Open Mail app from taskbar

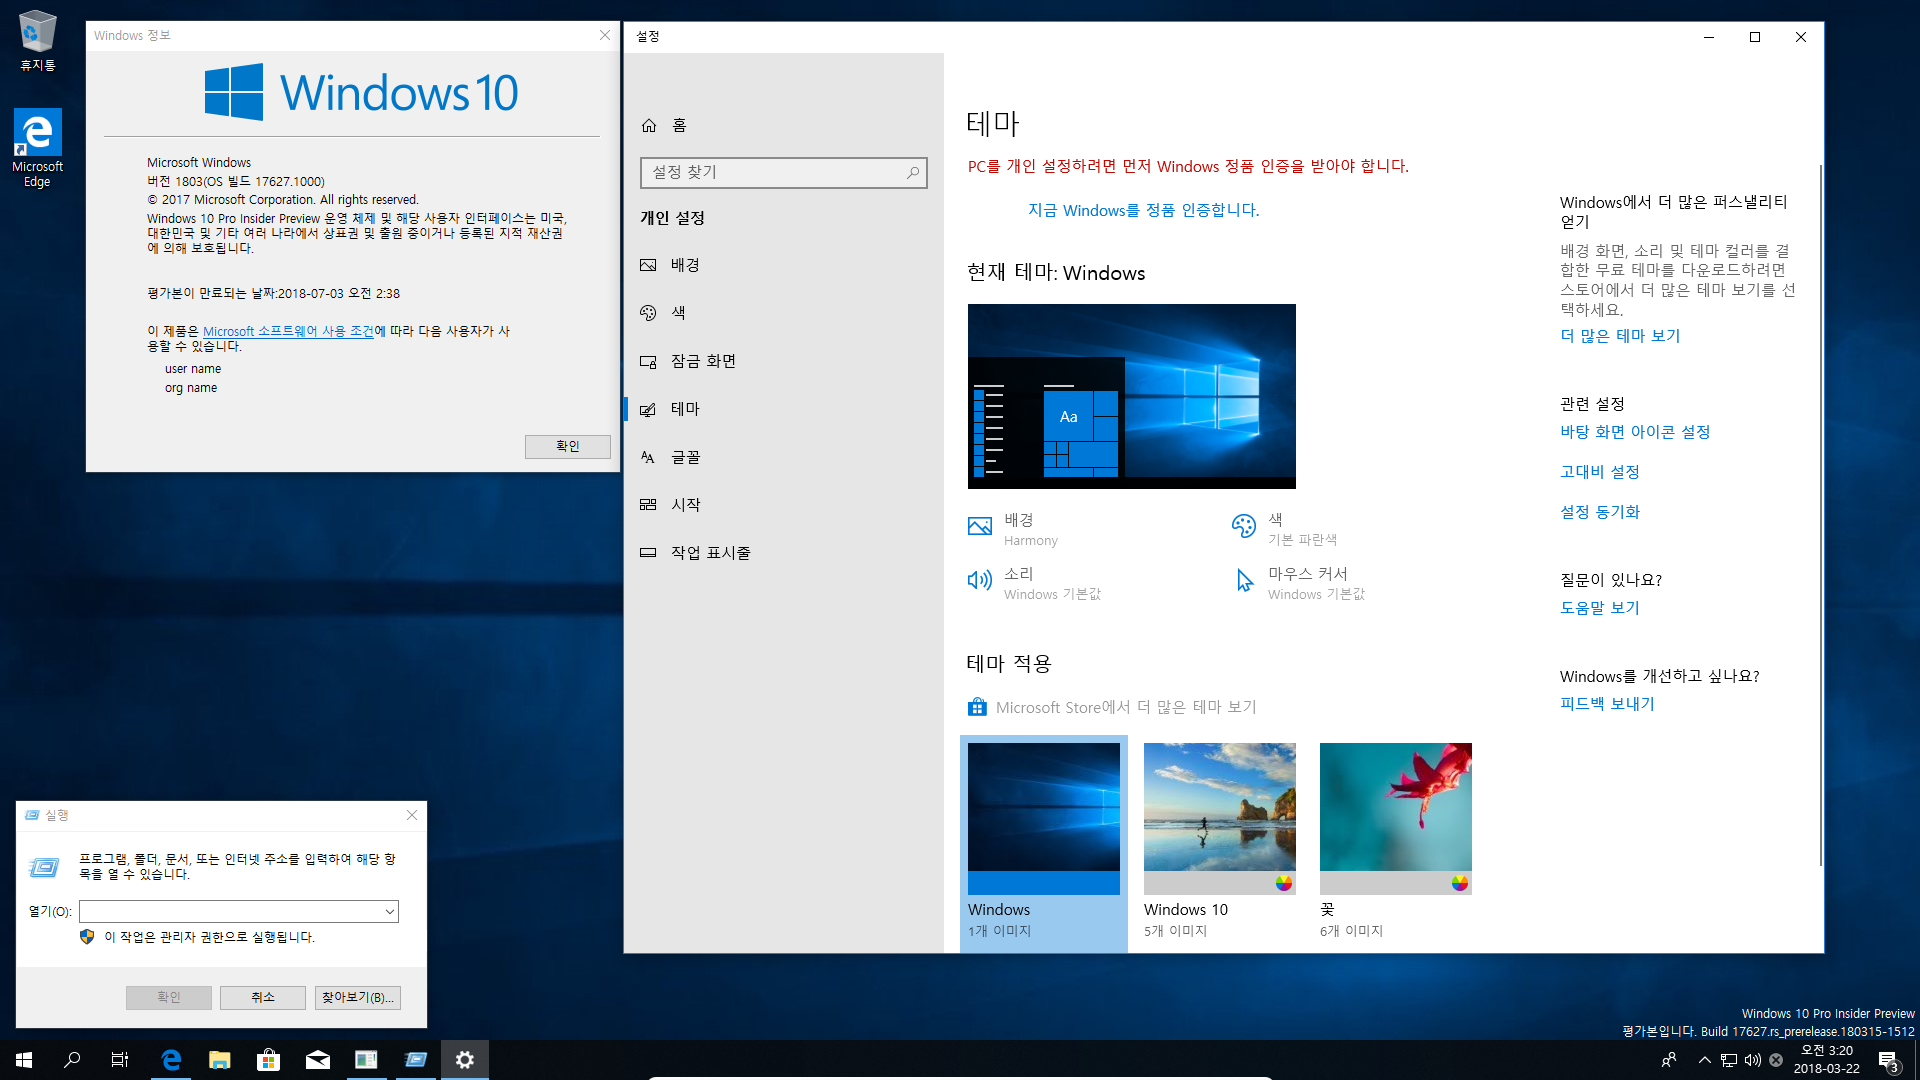(x=317, y=1060)
